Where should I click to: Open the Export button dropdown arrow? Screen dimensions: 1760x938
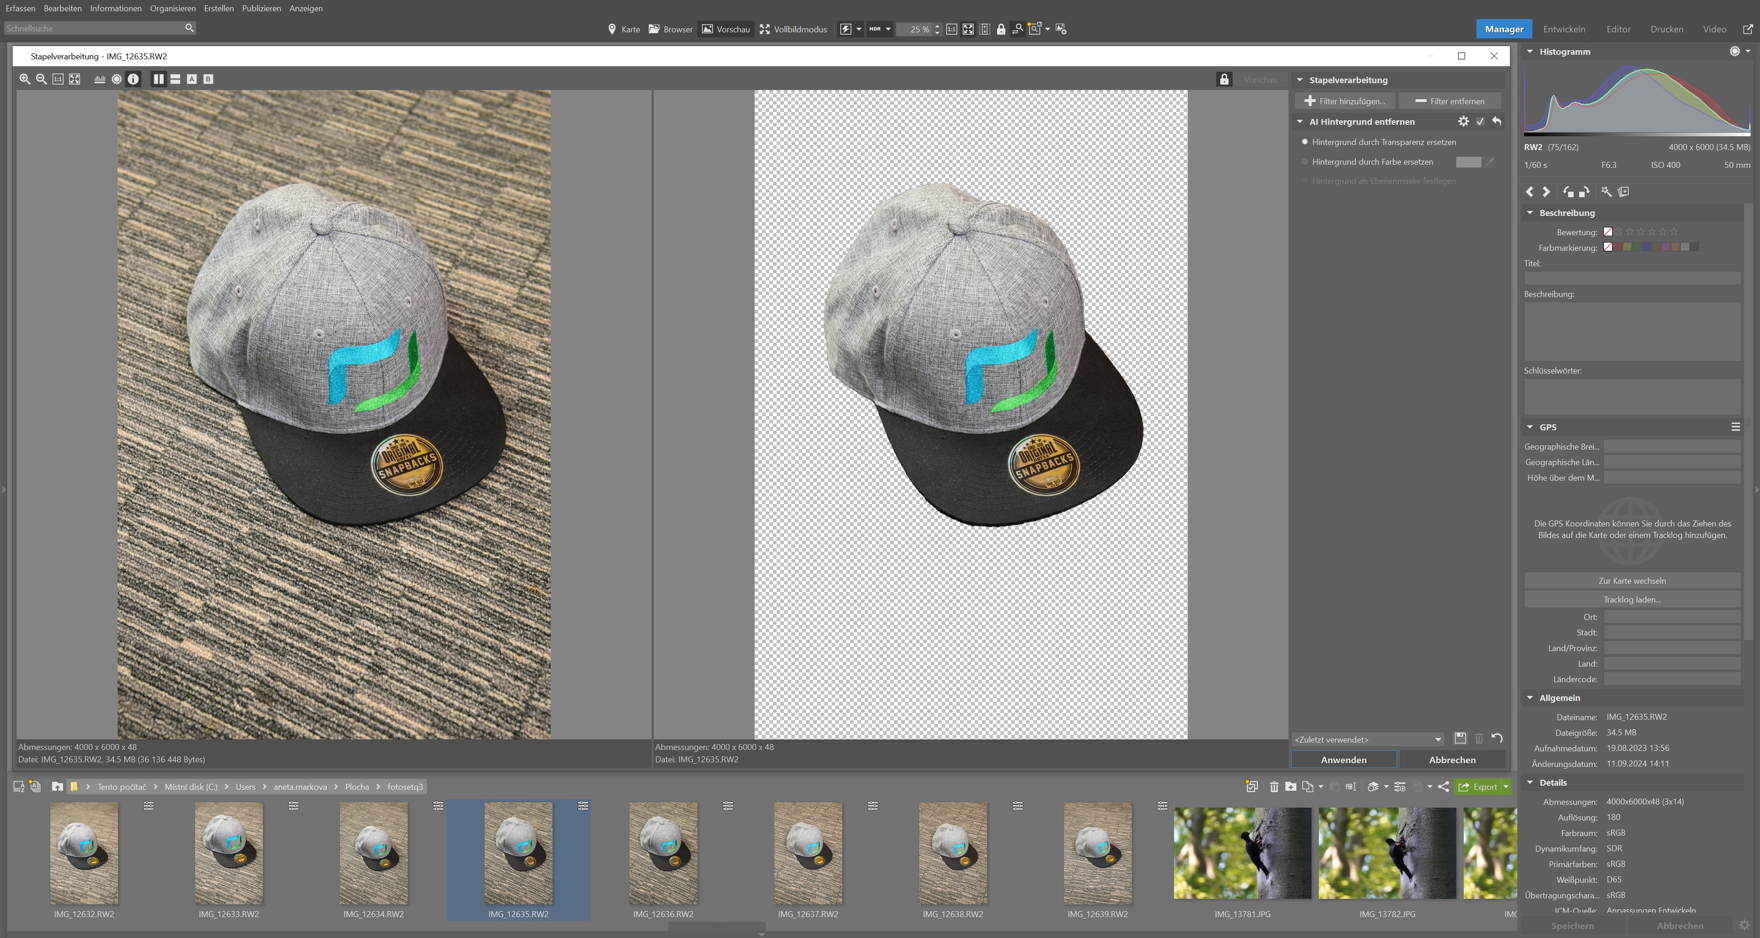point(1506,787)
